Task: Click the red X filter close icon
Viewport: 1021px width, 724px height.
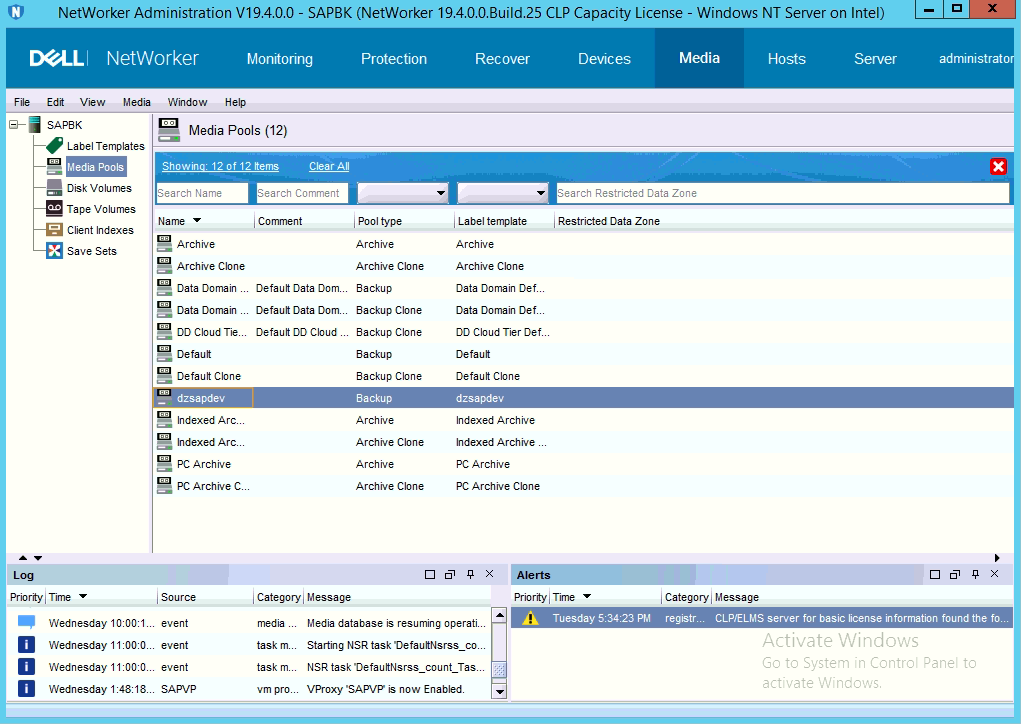Action: (x=997, y=167)
